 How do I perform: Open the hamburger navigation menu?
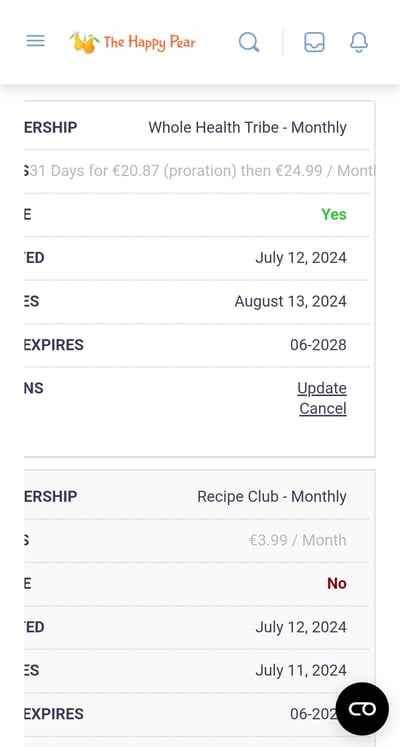click(35, 41)
